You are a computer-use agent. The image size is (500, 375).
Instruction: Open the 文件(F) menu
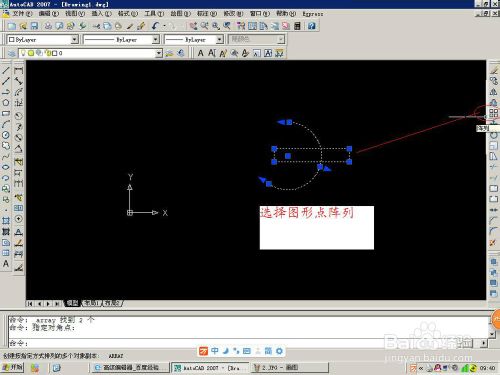tap(23, 14)
